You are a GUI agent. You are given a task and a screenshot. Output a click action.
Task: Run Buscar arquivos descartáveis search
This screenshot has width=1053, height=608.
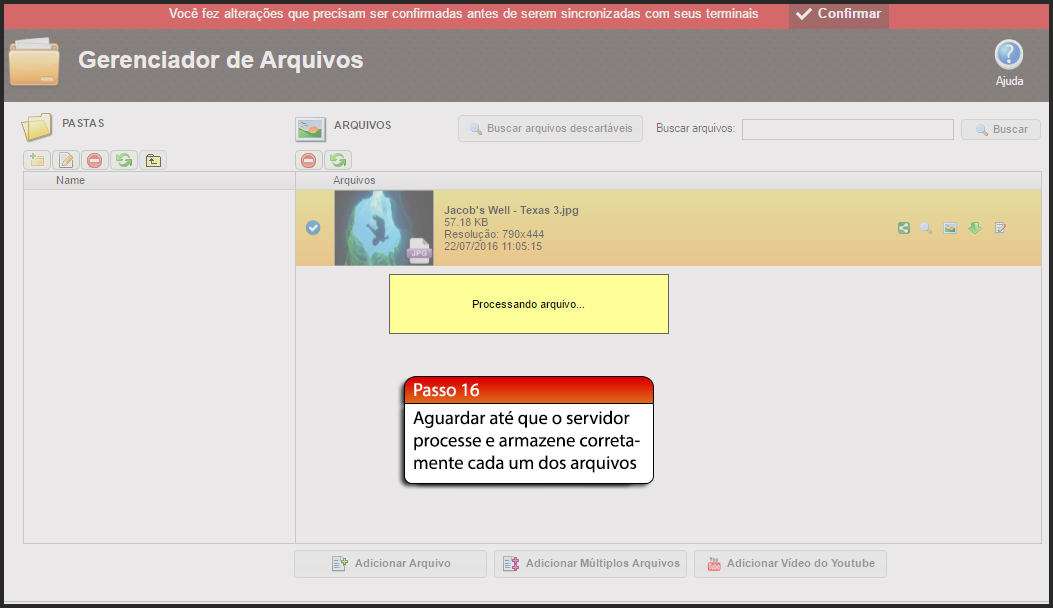click(x=550, y=128)
